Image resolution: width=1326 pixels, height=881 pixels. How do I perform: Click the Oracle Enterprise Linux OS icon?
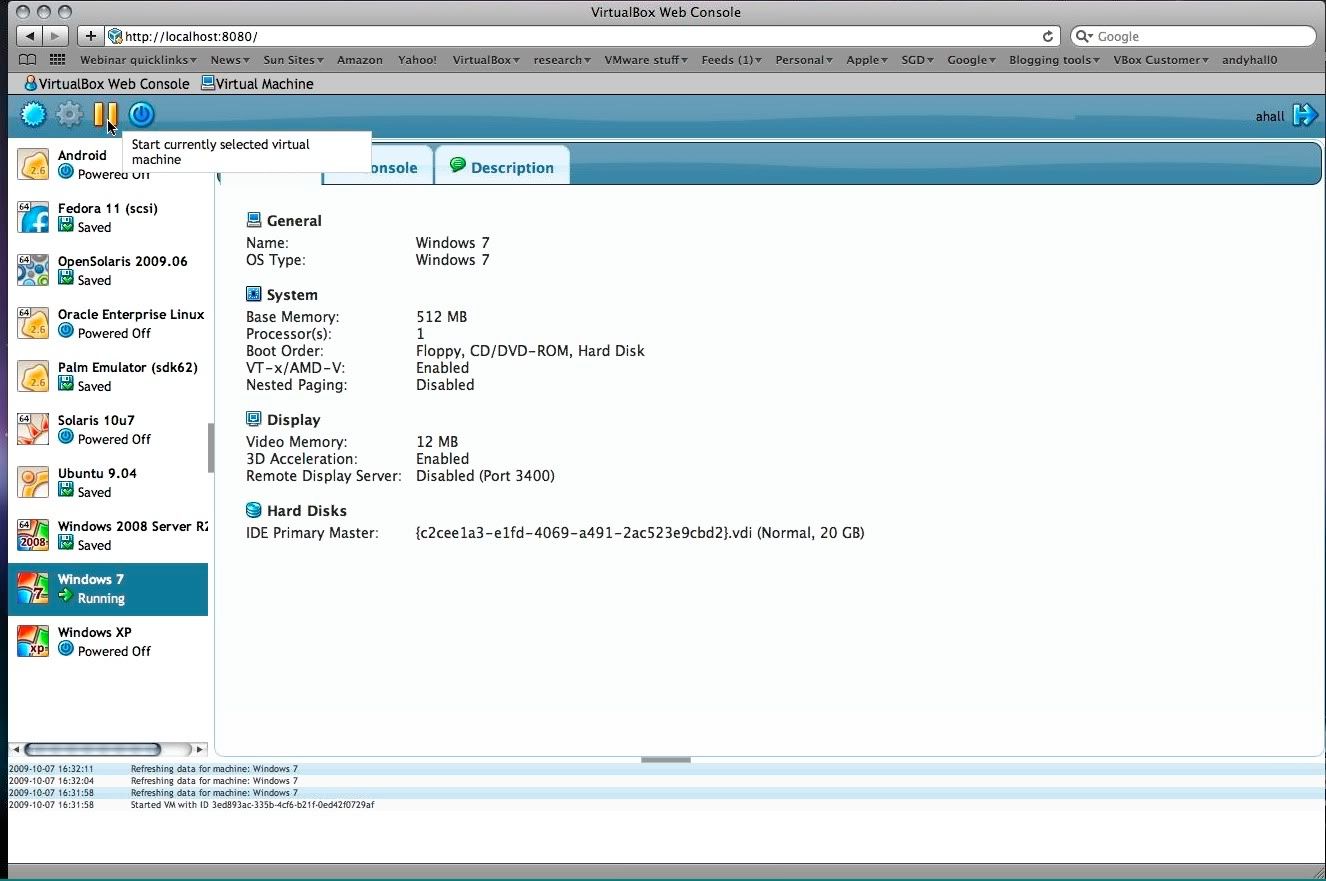(x=33, y=323)
